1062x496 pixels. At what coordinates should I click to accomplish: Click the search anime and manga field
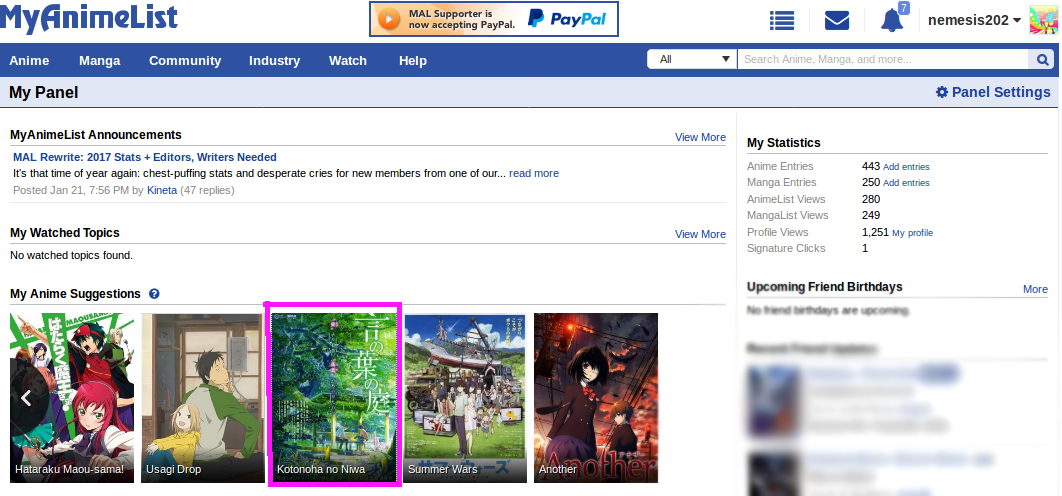884,60
